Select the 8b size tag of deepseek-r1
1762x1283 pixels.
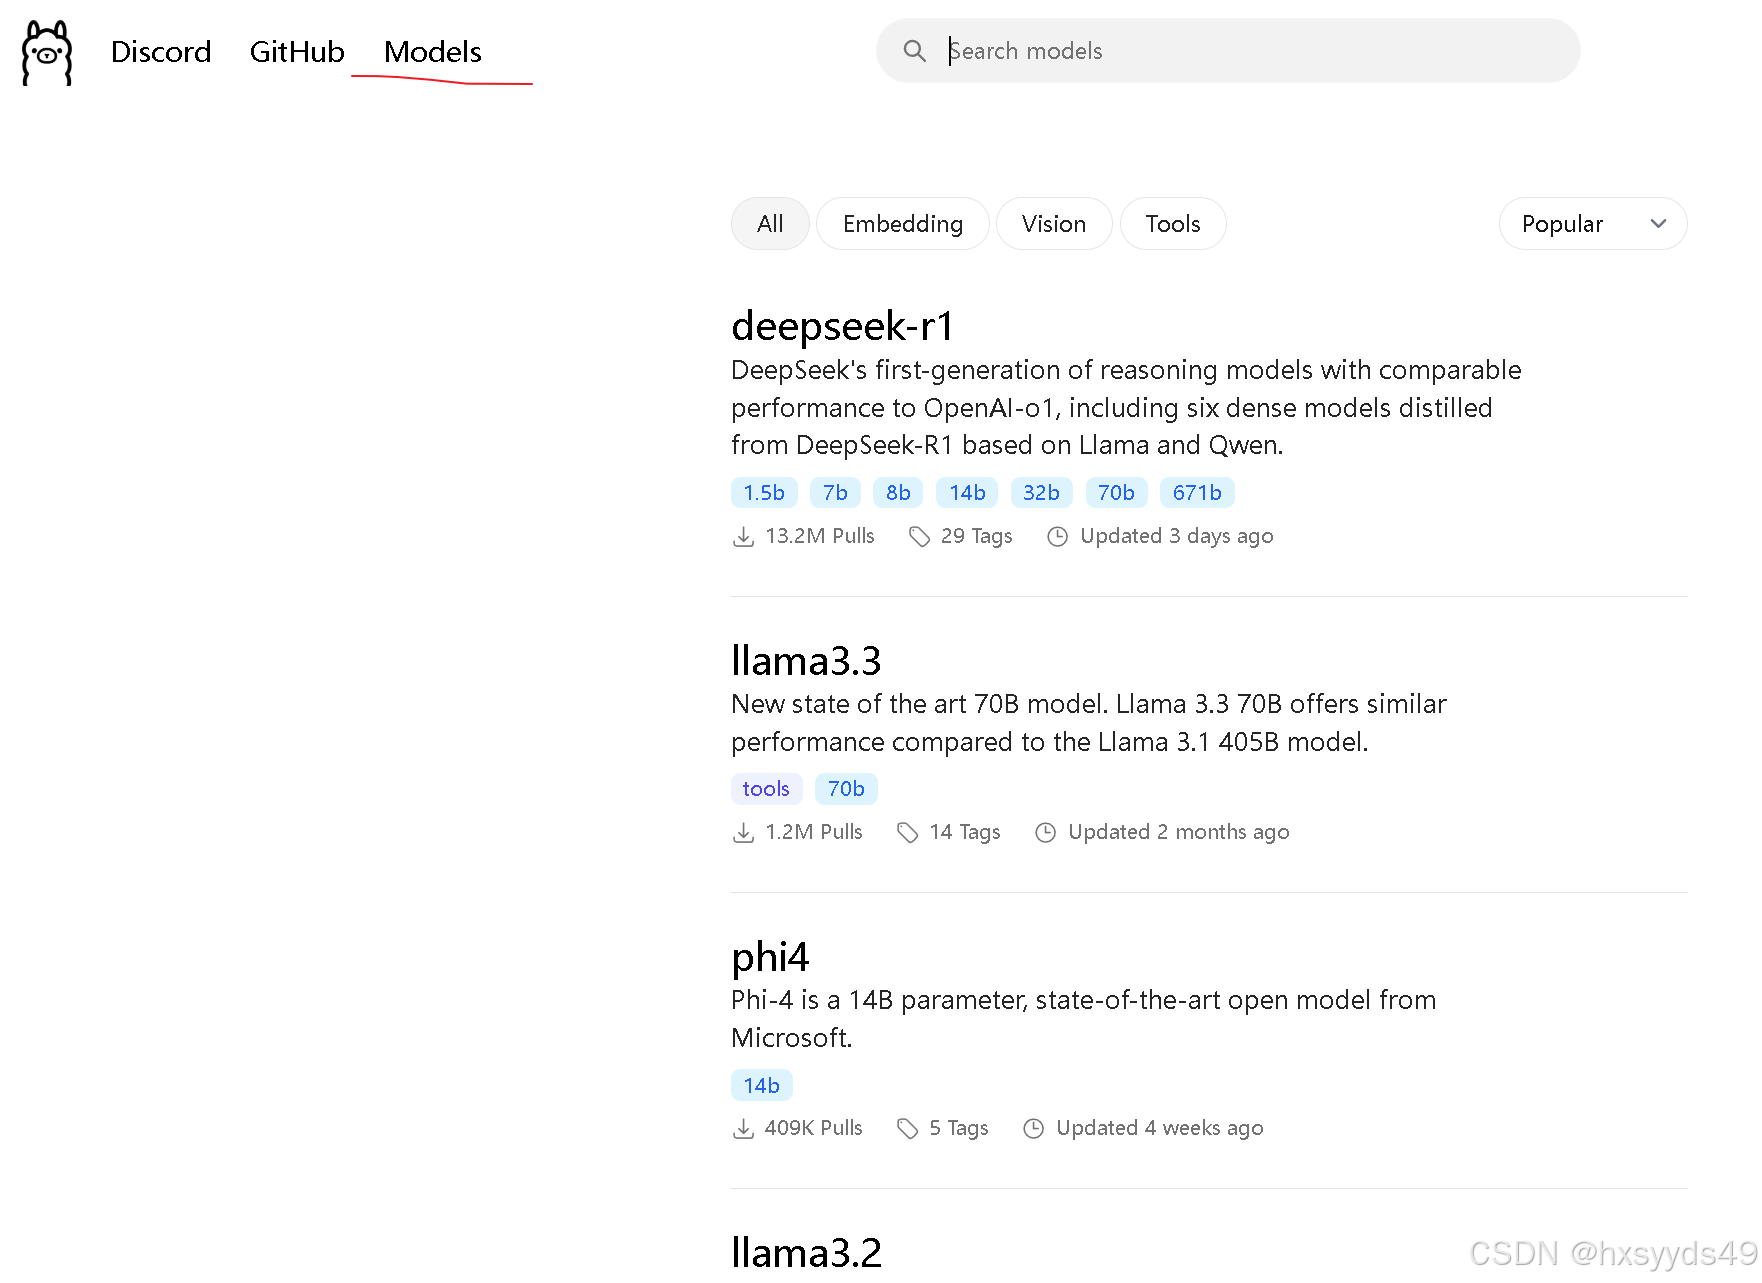pyautogui.click(x=898, y=493)
